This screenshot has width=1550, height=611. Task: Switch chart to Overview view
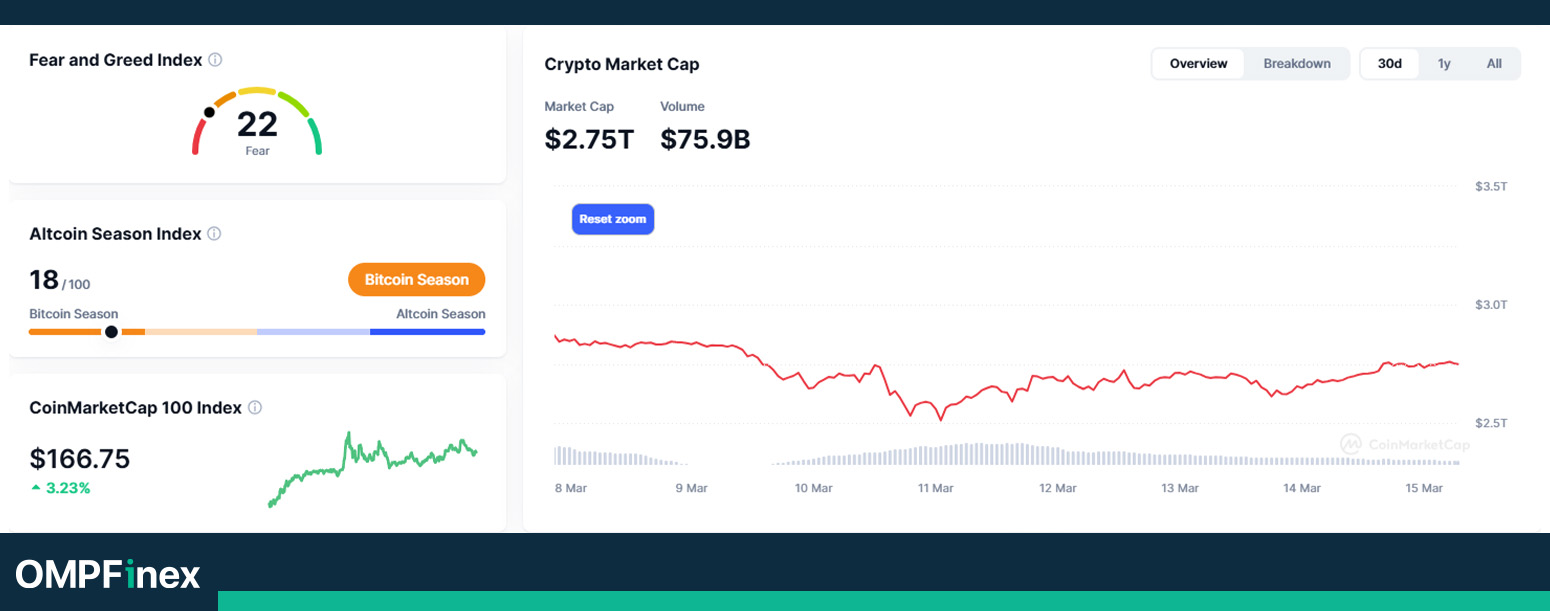(1198, 64)
